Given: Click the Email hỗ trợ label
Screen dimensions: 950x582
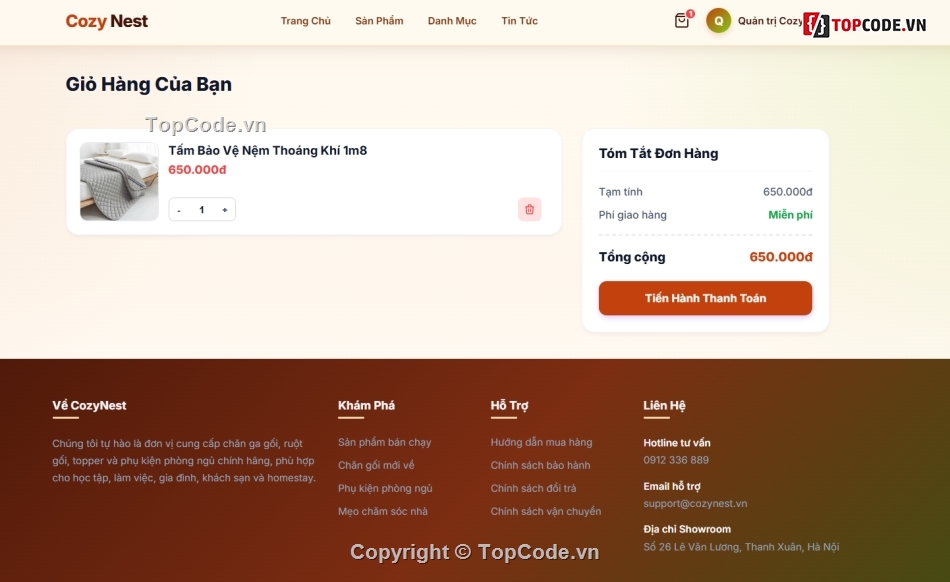Looking at the screenshot, I should pyautogui.click(x=672, y=486).
